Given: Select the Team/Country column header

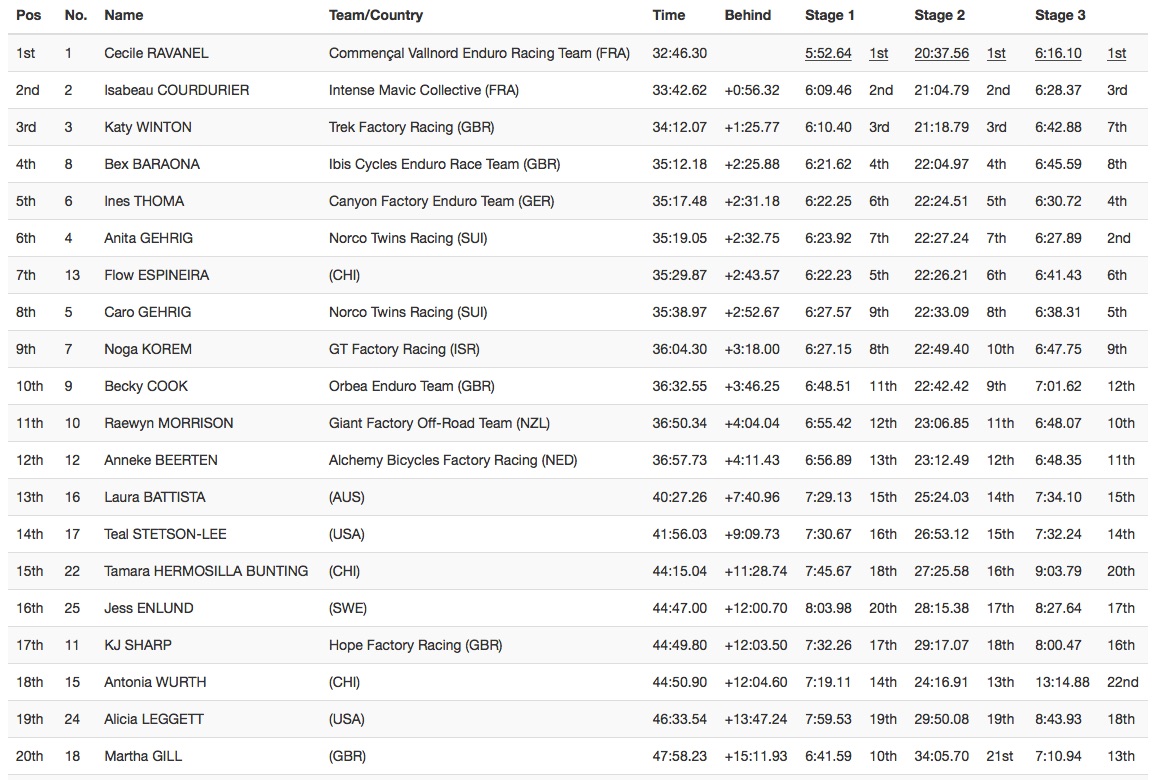Looking at the screenshot, I should 375,15.
